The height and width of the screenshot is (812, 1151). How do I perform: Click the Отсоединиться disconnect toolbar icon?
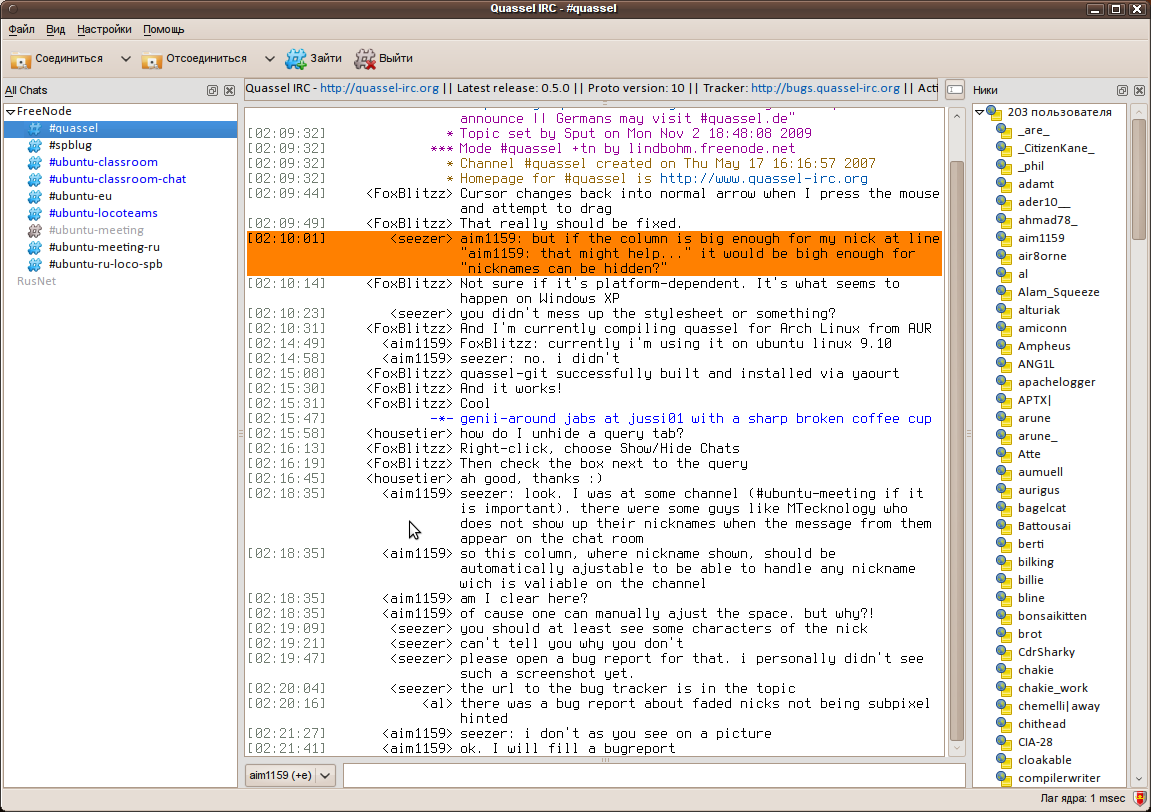point(151,59)
